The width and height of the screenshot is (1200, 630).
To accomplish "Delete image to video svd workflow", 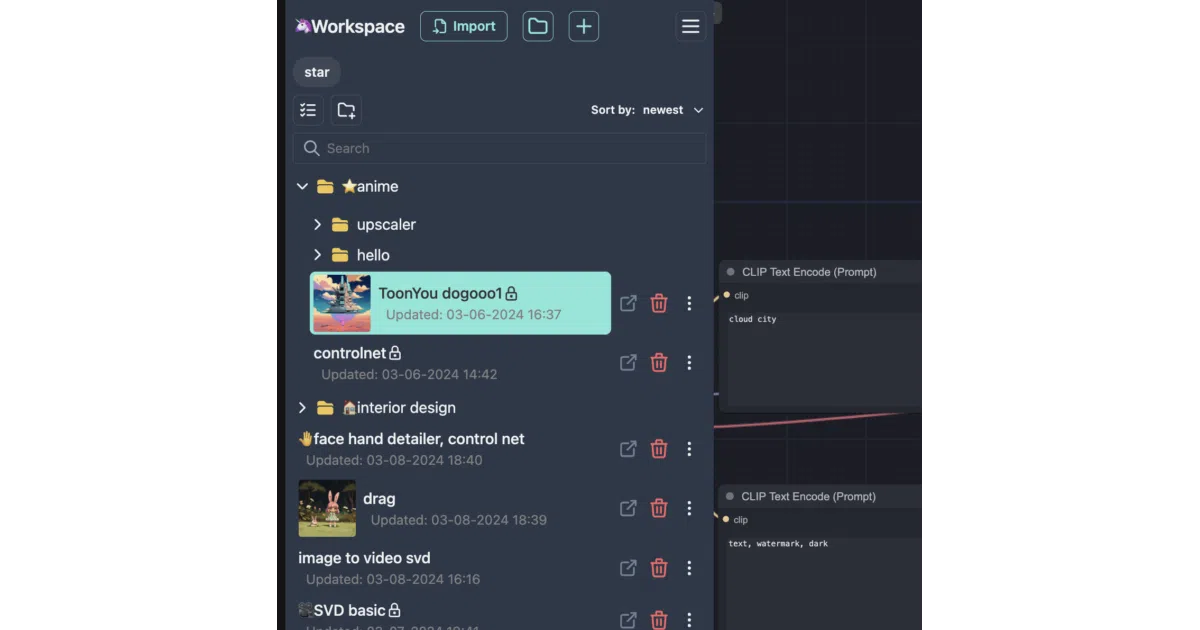I will [659, 568].
